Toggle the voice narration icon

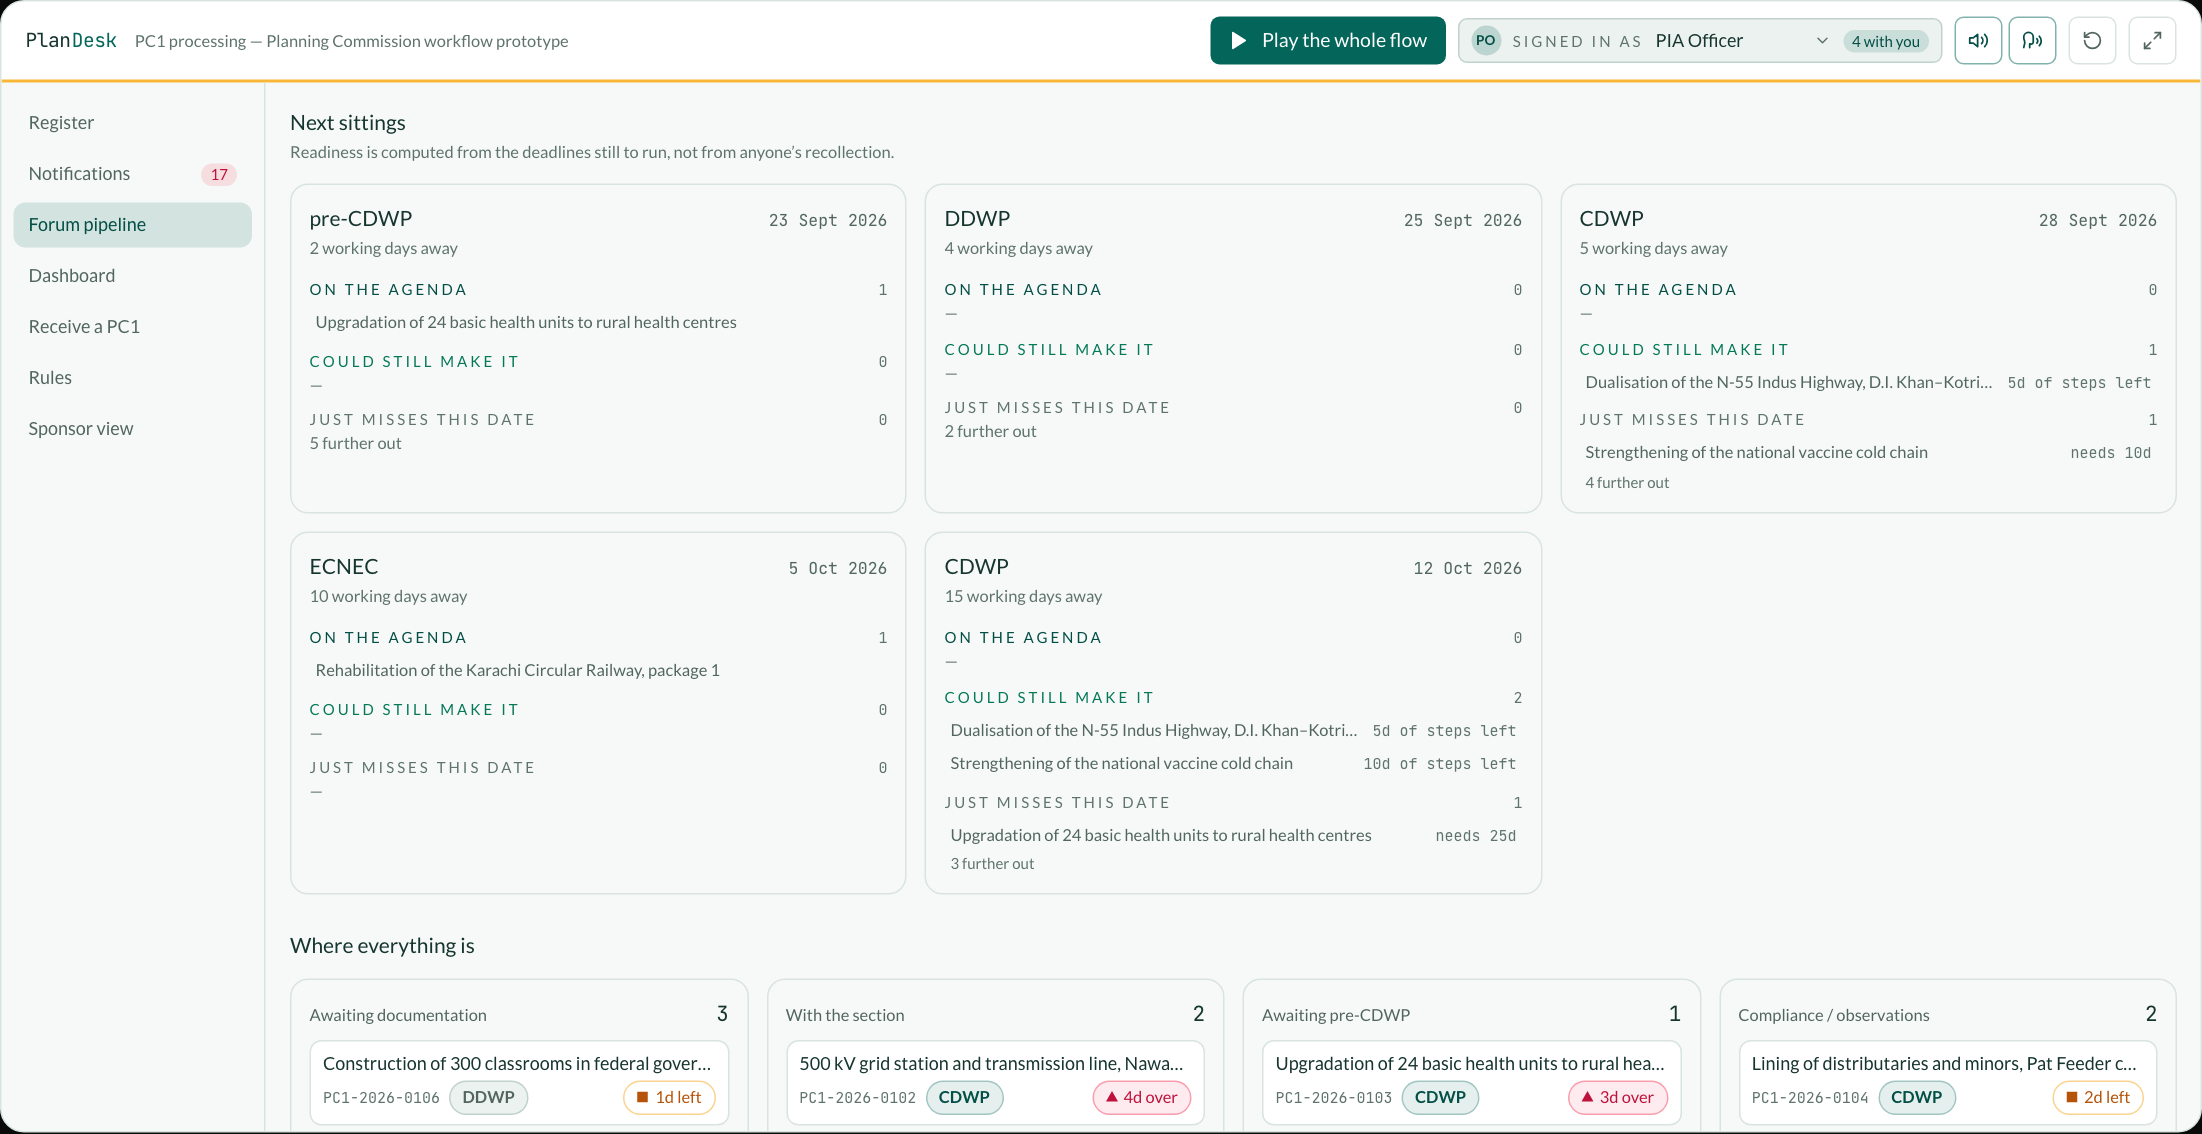coord(2032,41)
